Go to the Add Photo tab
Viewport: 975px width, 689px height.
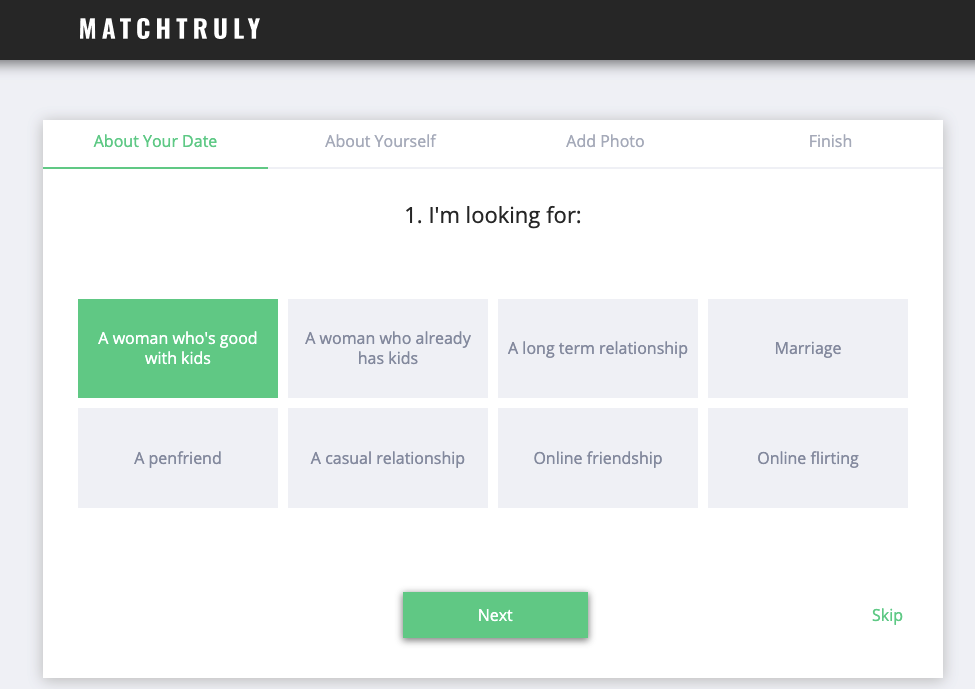tap(605, 142)
